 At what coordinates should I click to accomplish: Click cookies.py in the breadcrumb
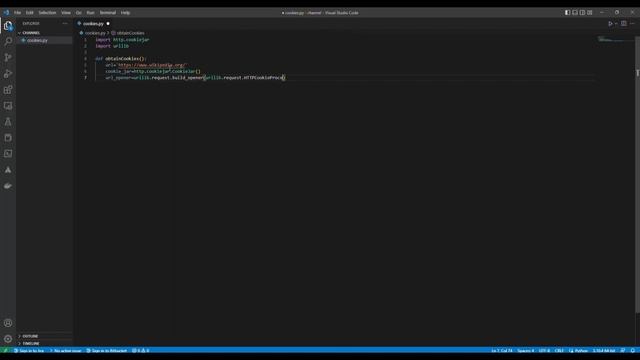pos(95,33)
